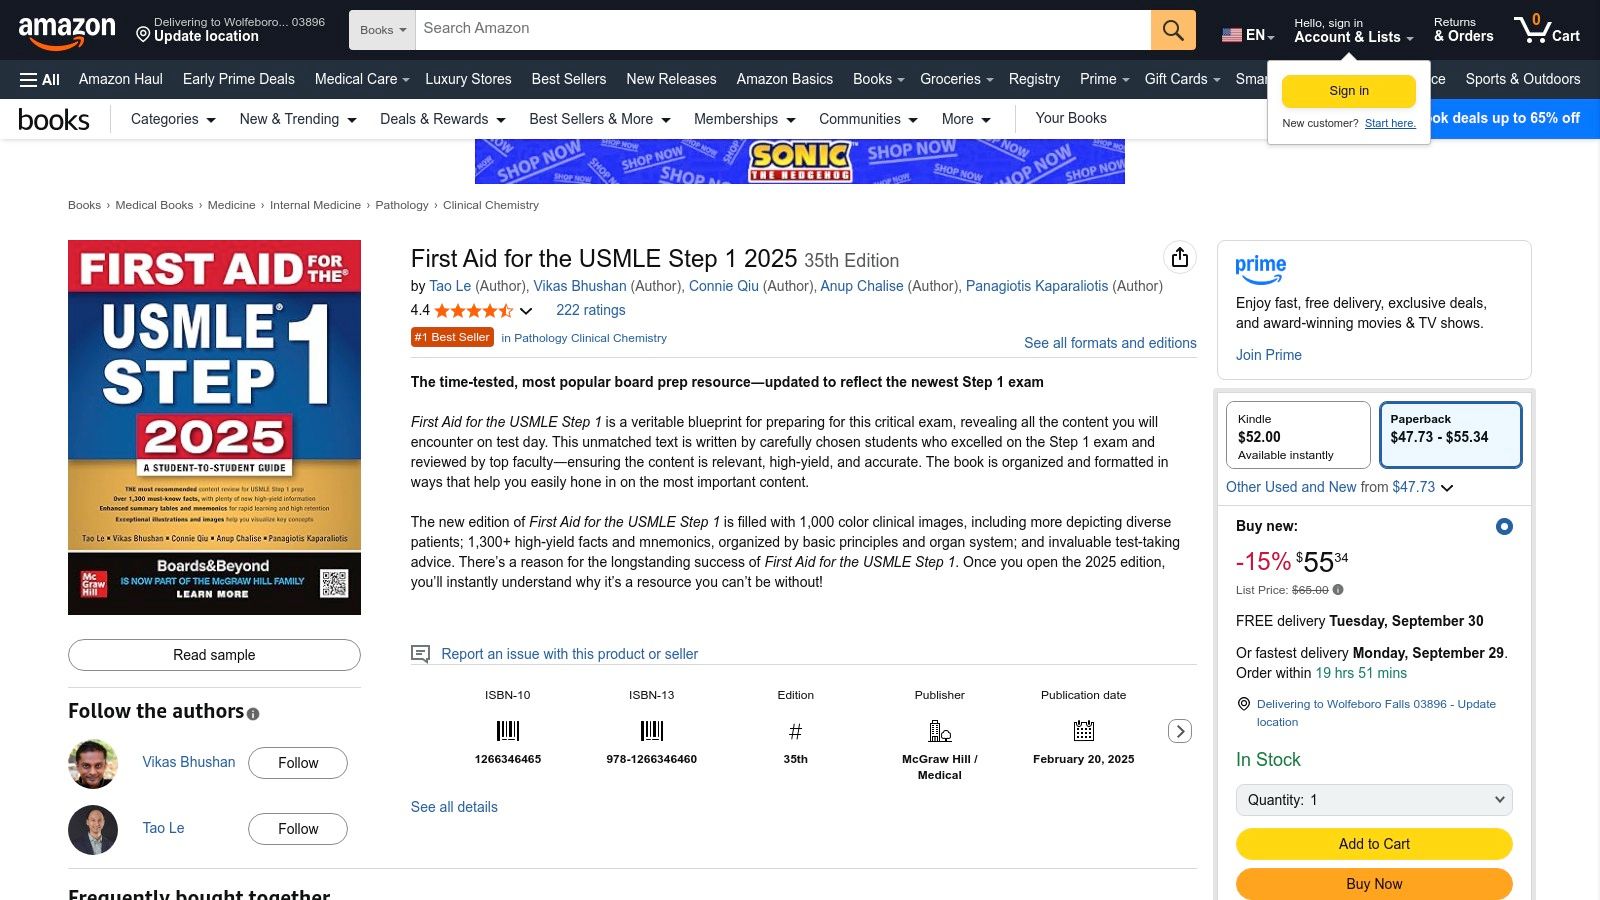
Task: Click the Search Amazon input field
Action: [783, 30]
